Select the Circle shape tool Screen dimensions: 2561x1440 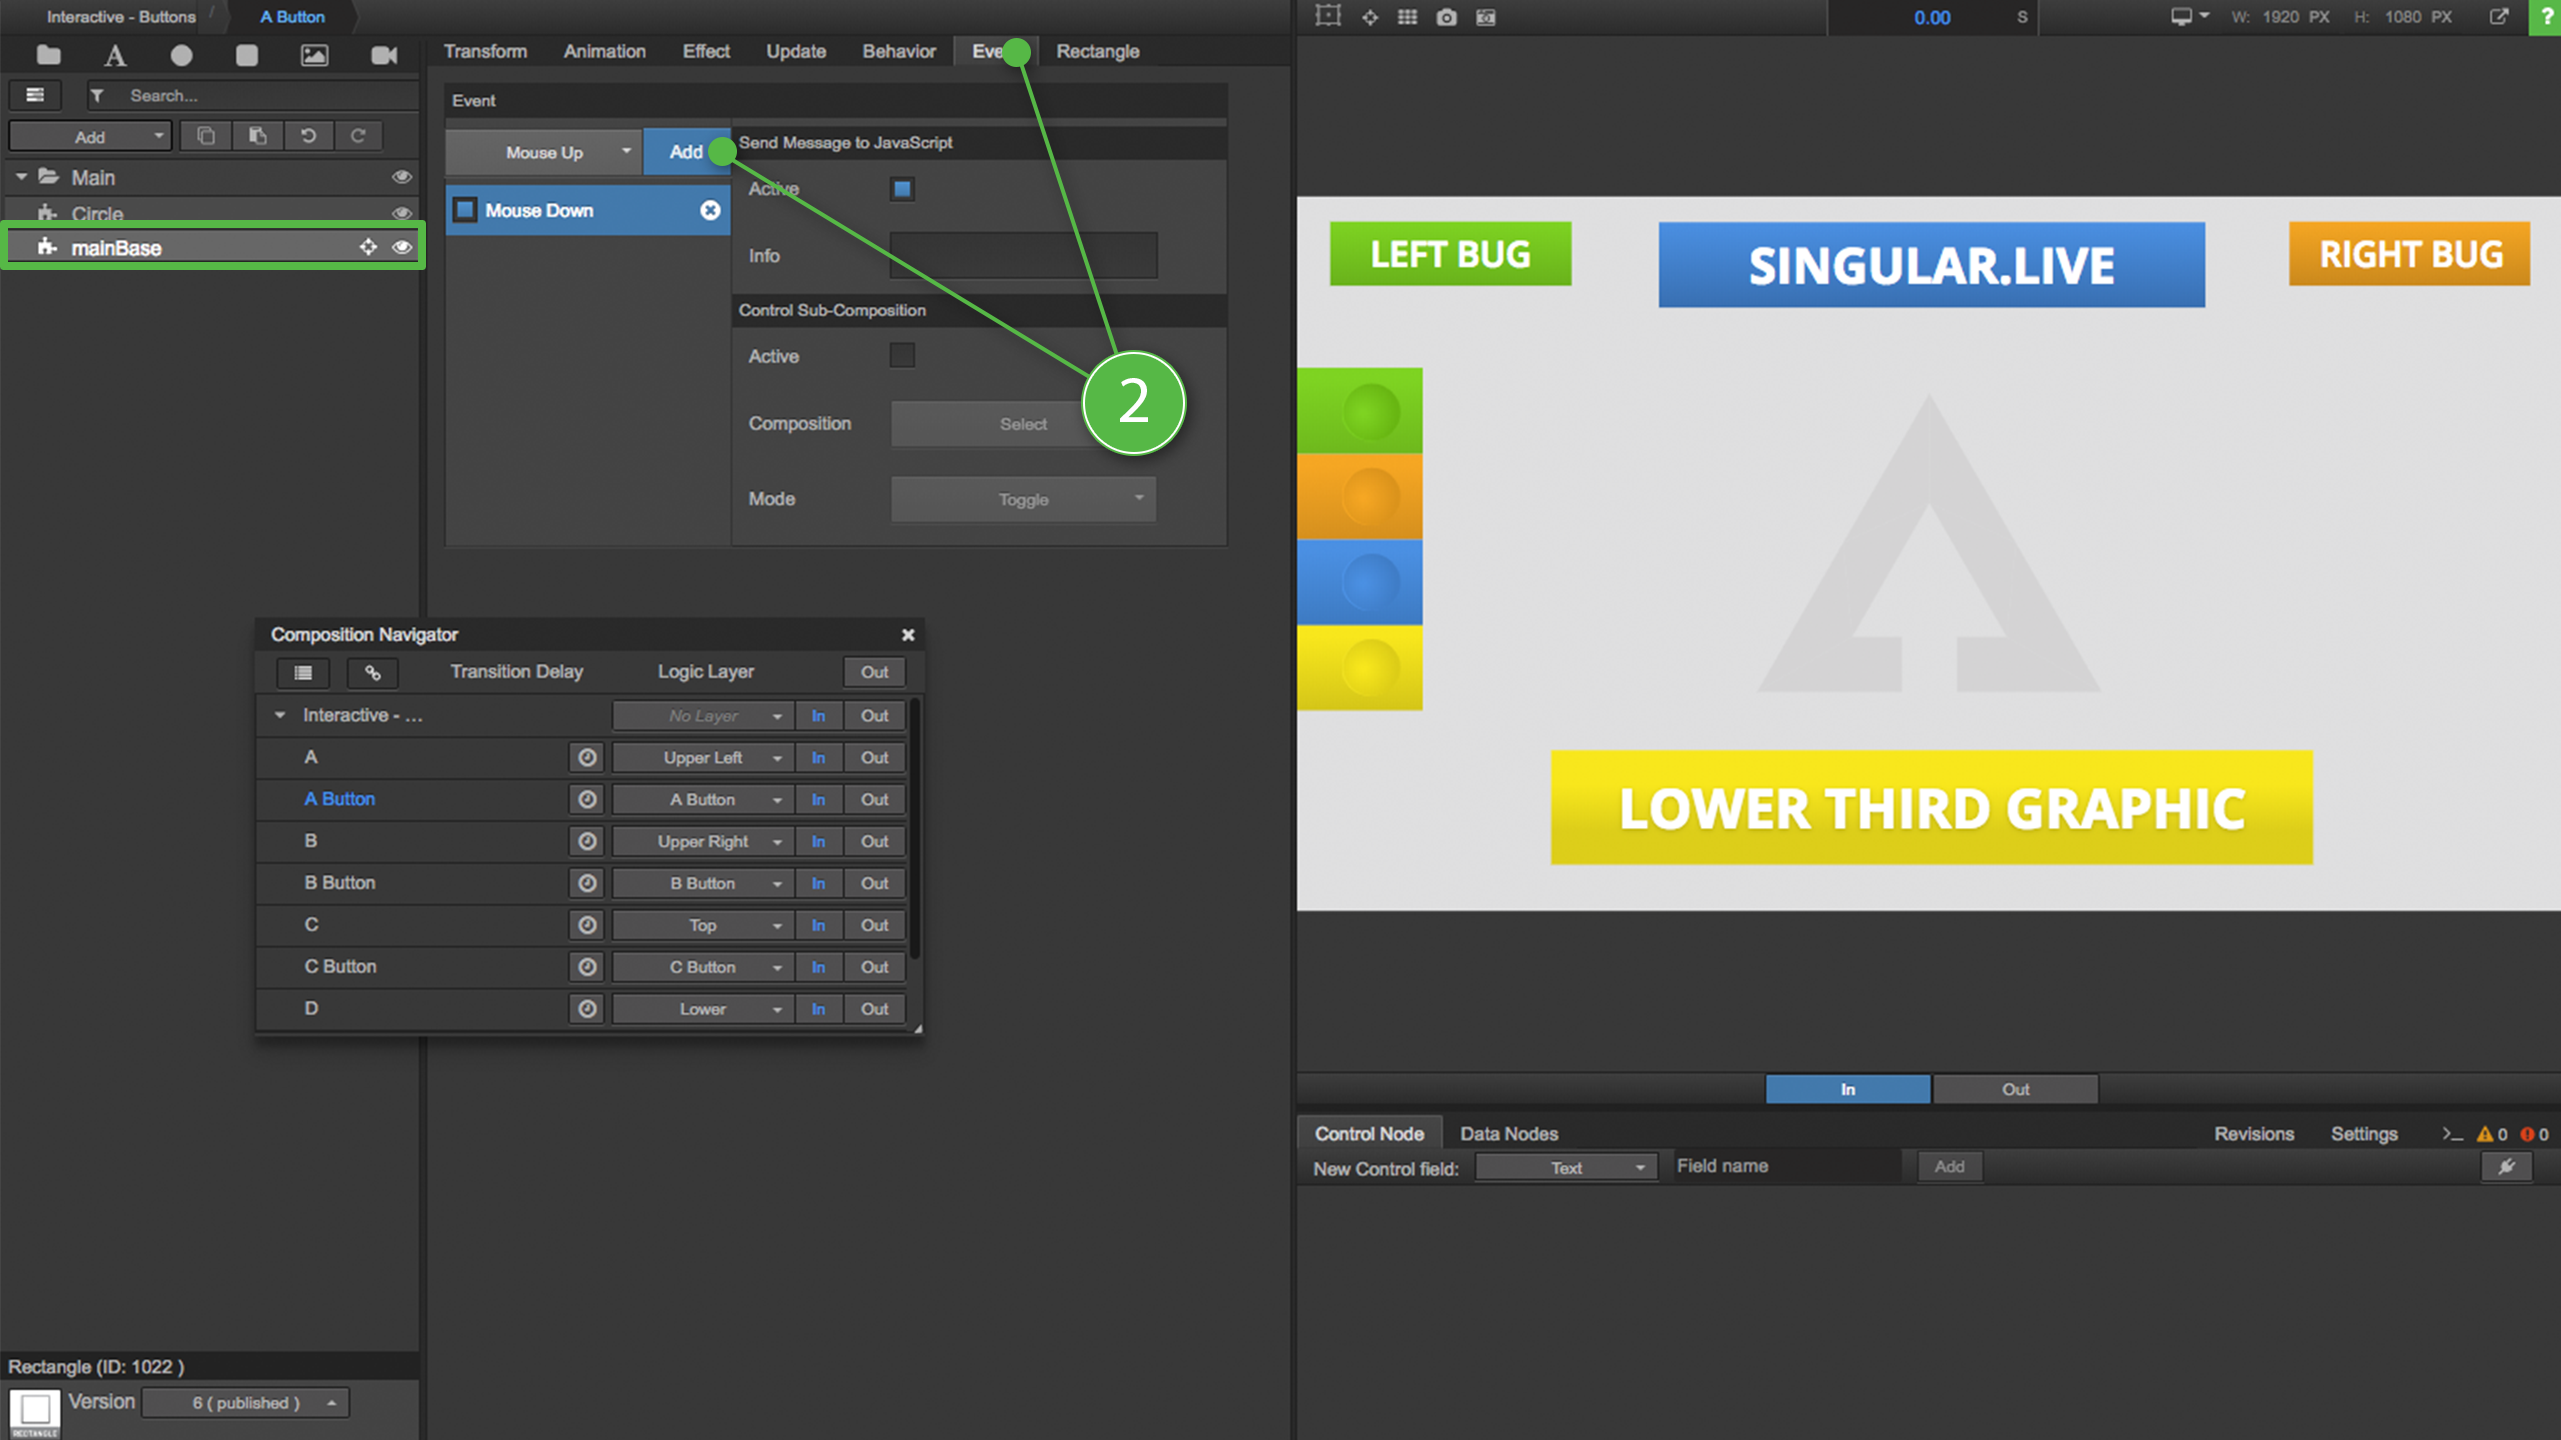tap(181, 55)
